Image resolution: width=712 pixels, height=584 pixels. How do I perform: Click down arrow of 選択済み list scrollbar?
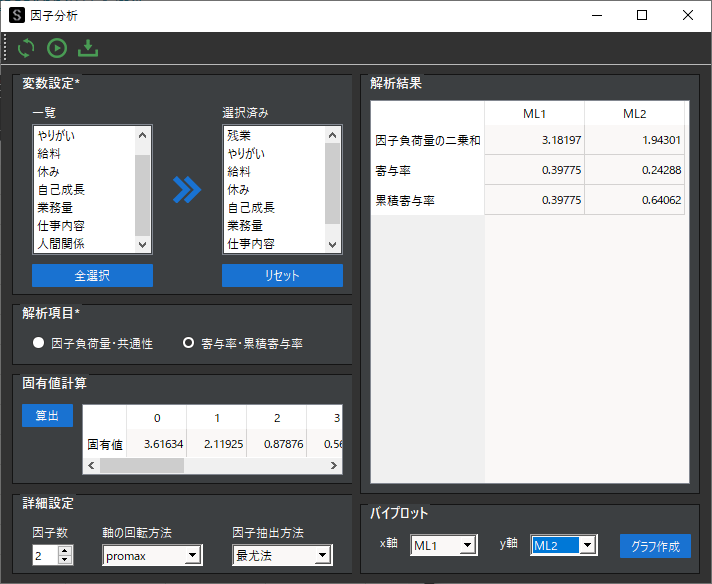coord(332,244)
